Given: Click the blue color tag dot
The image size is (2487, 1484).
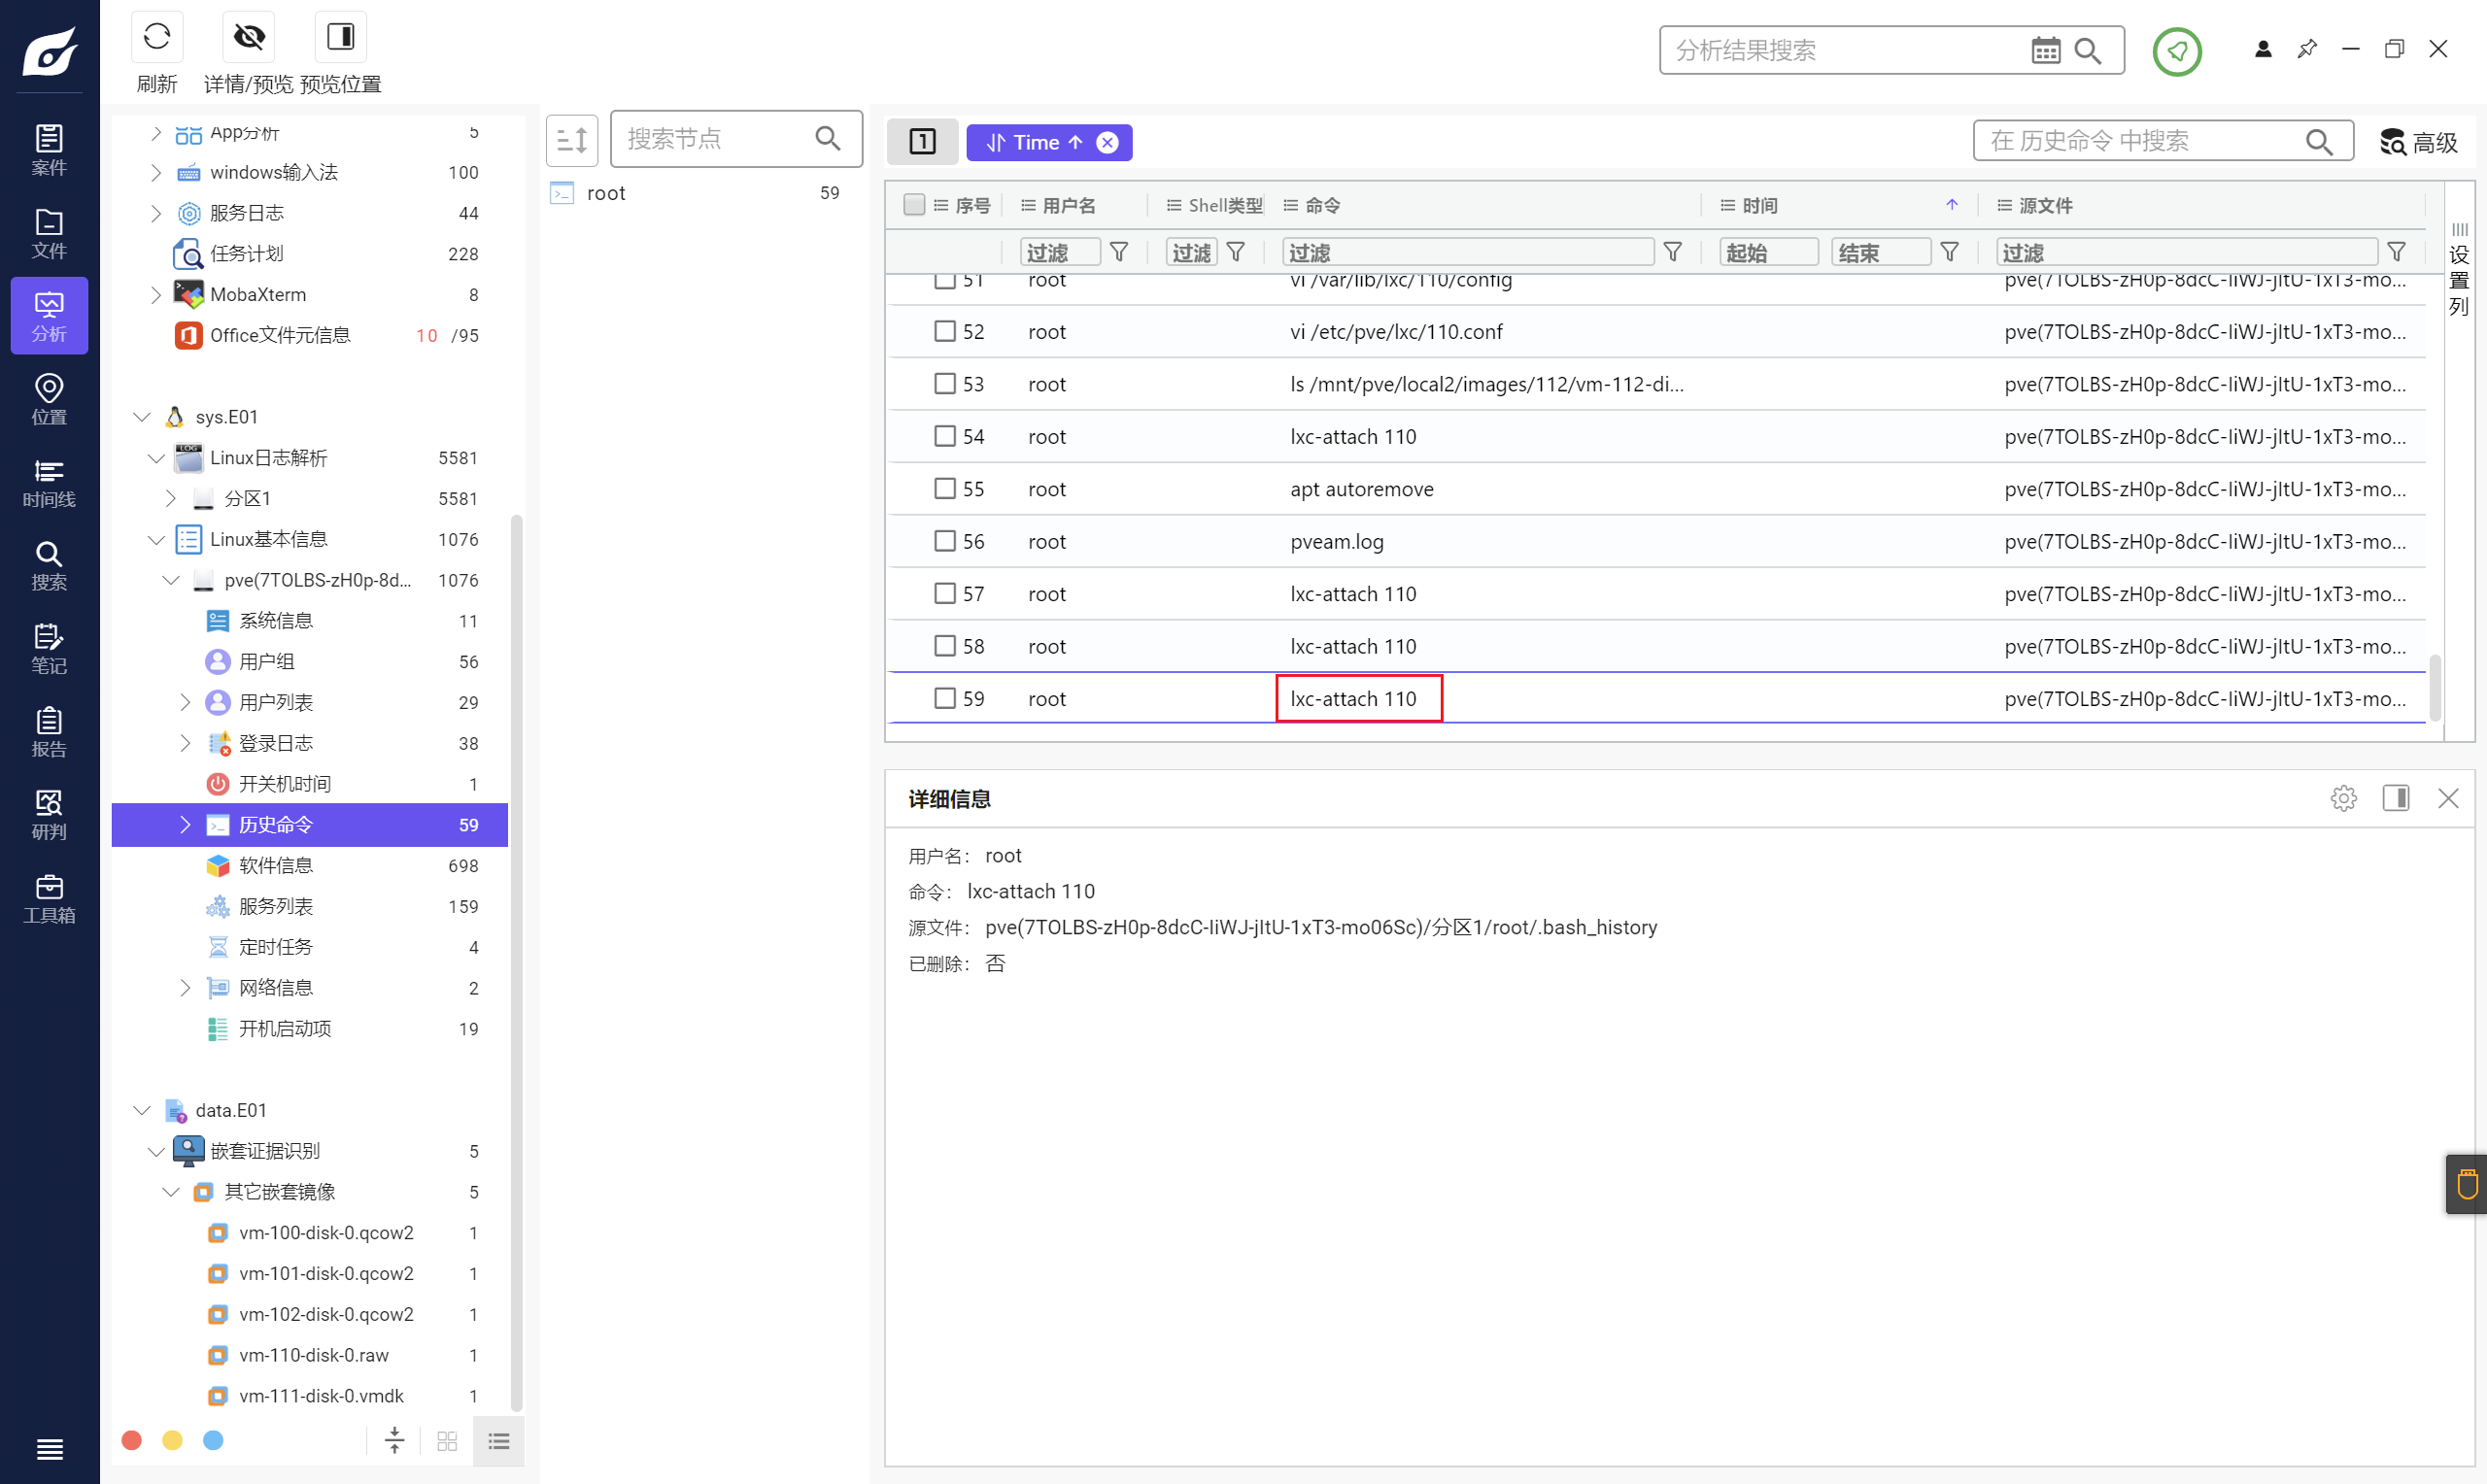Looking at the screenshot, I should point(213,1440).
